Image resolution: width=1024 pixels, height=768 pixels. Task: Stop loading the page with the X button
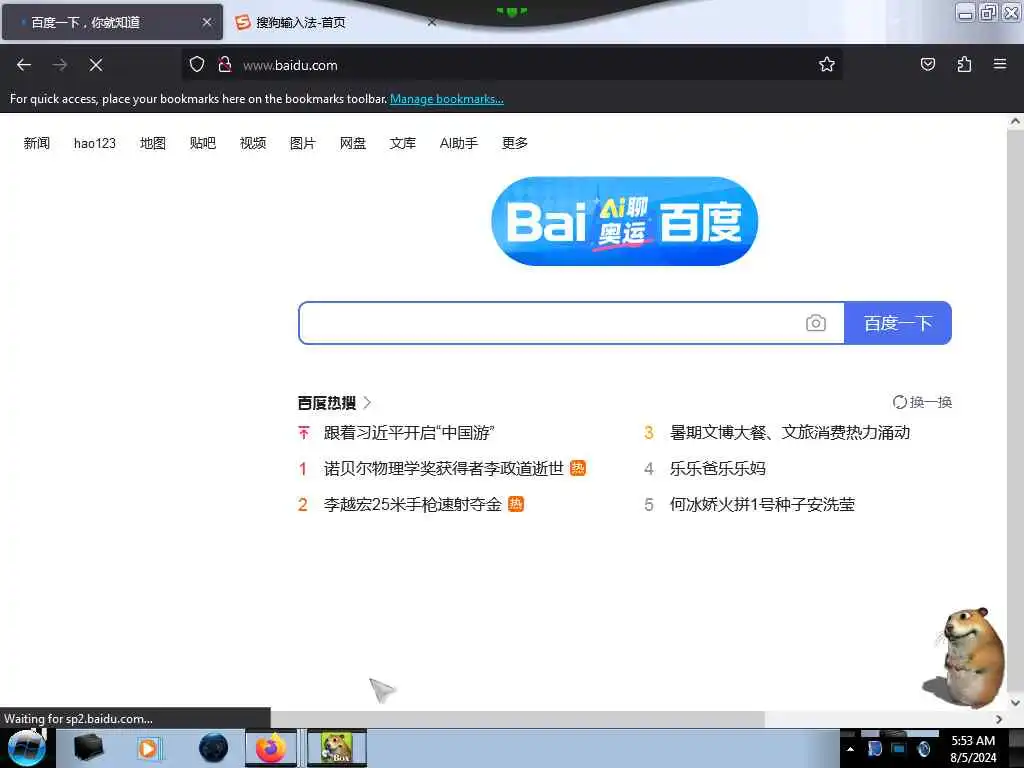(x=96, y=65)
